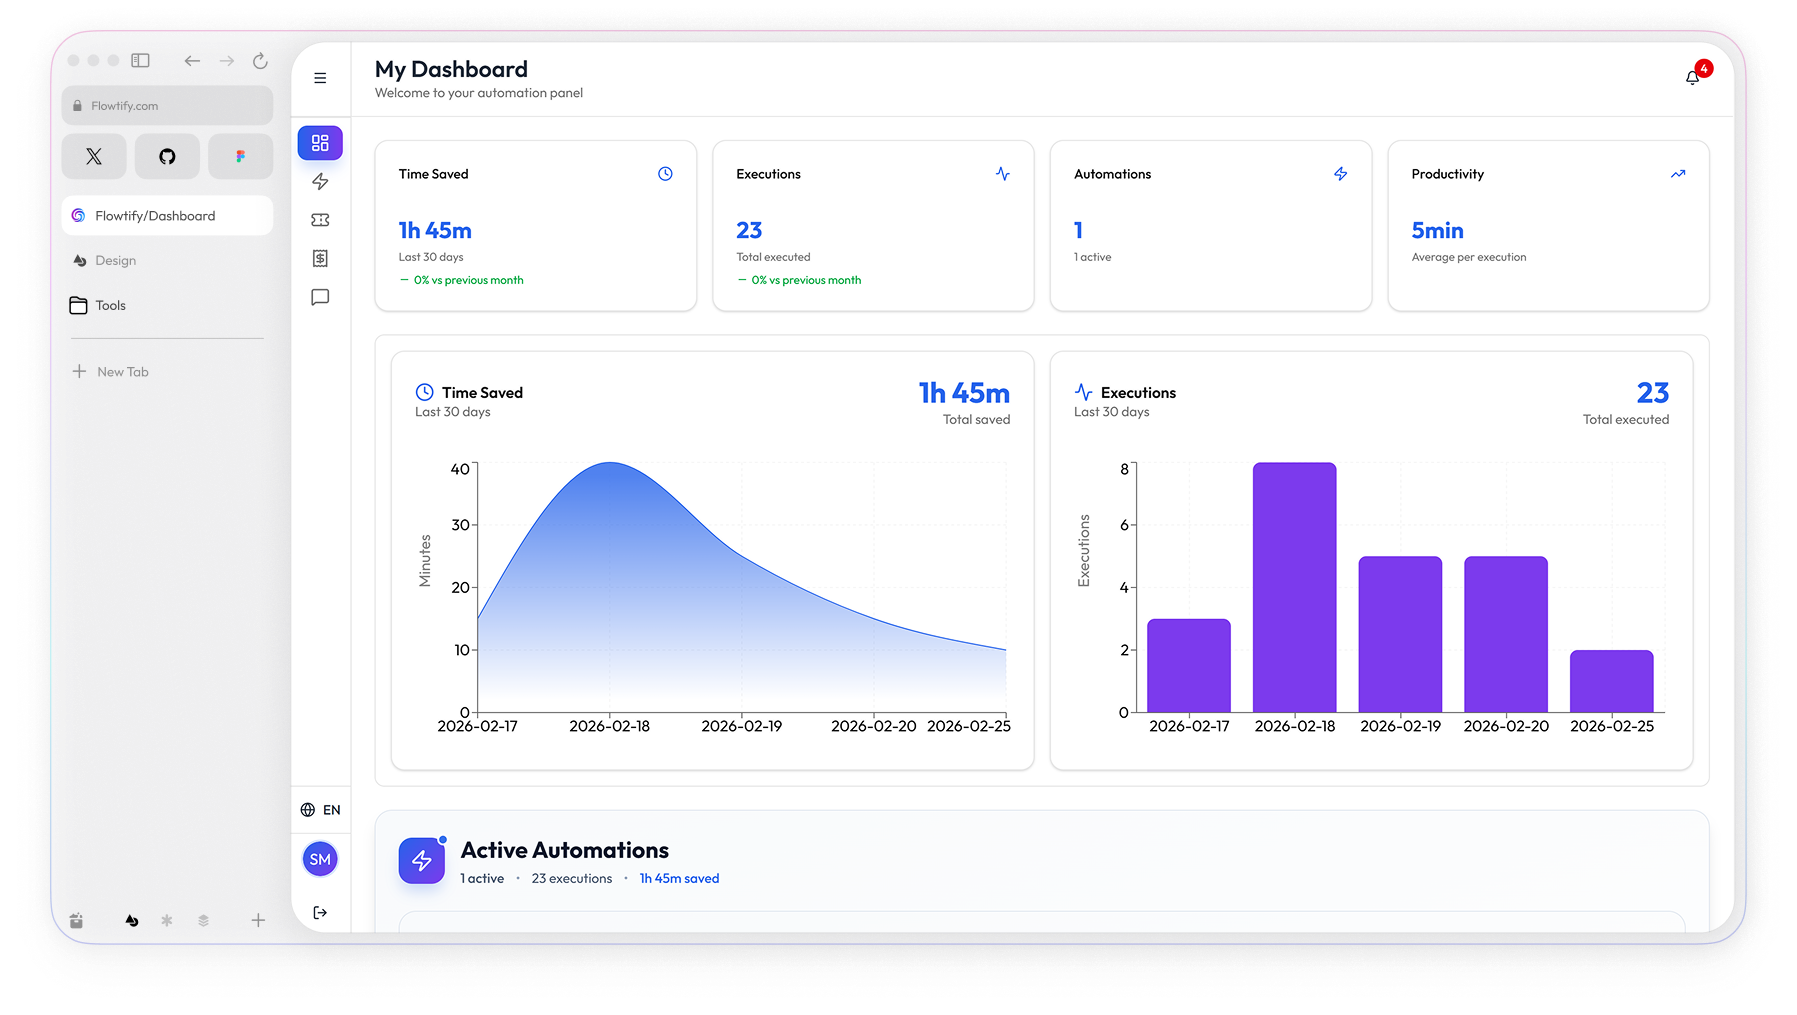Select the Dashboard grid icon in sidebar
This screenshot has width=1797, height=1015.
point(320,142)
